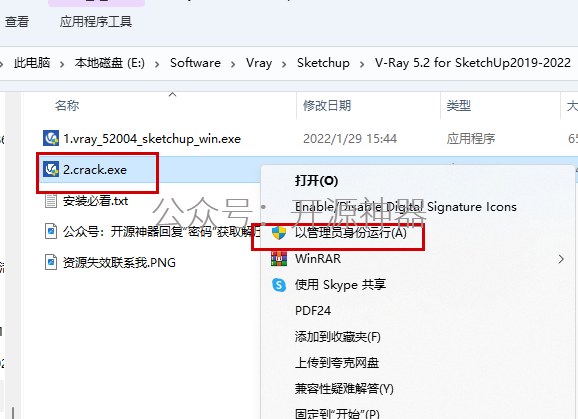578x419 pixels.
Task: Click the 安装必看.txt text file icon
Action: point(51,201)
